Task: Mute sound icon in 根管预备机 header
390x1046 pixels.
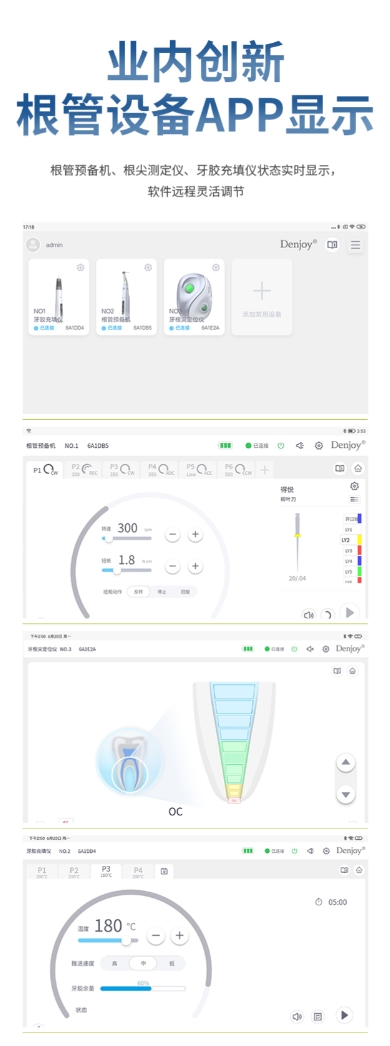Action: (x=300, y=446)
